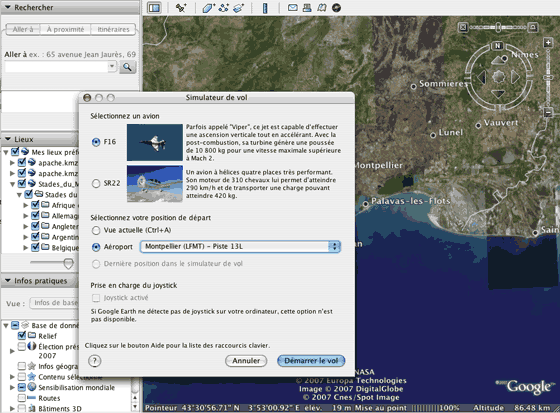Toggle the sidebar panel toolbar icon

coord(154,8)
